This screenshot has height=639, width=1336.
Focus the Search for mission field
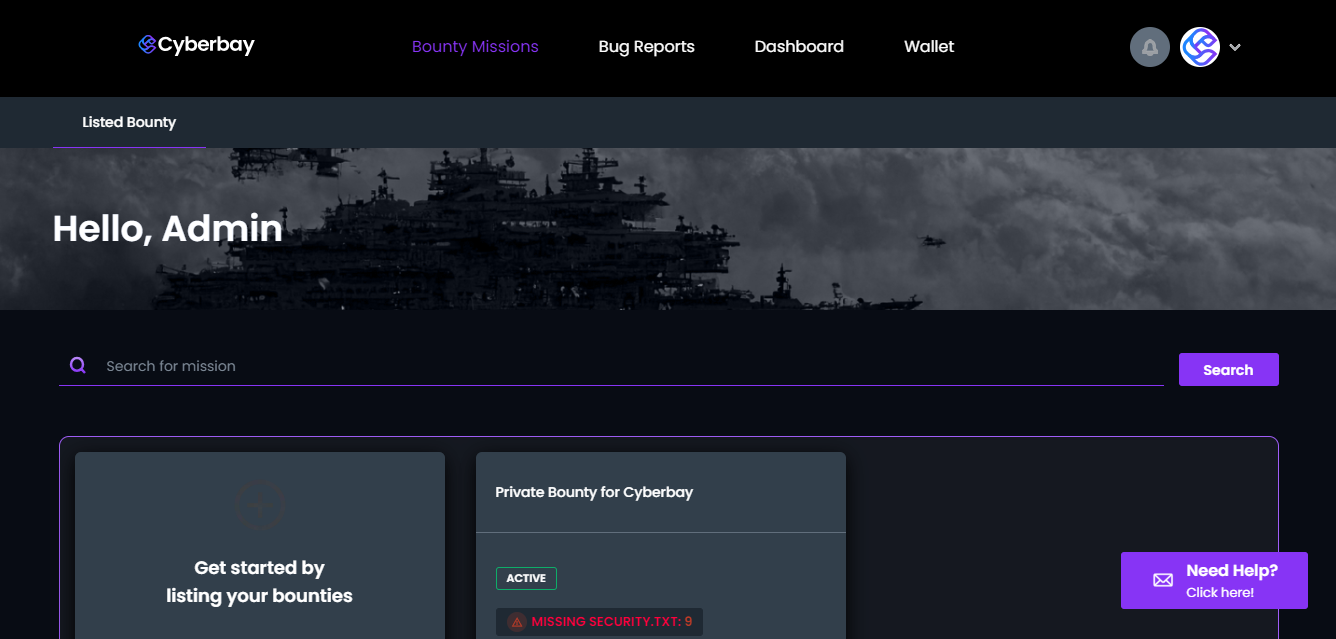(611, 366)
